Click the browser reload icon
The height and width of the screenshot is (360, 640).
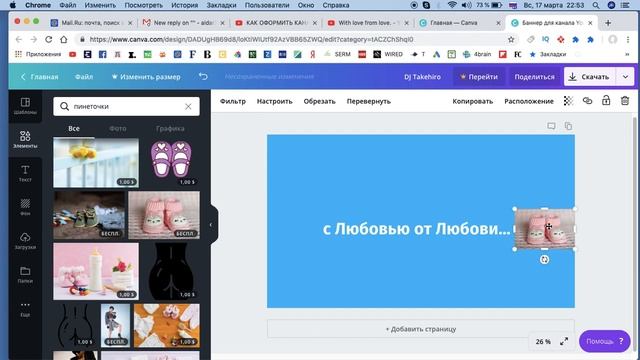[x=49, y=39]
